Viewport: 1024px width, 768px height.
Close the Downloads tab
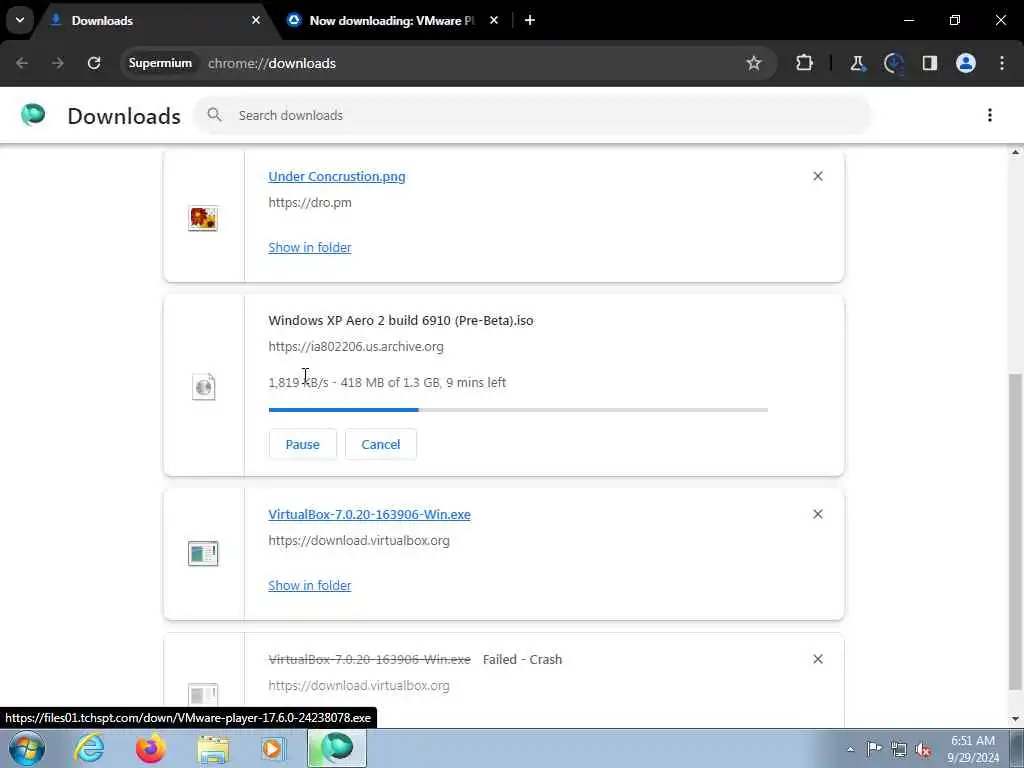click(256, 20)
